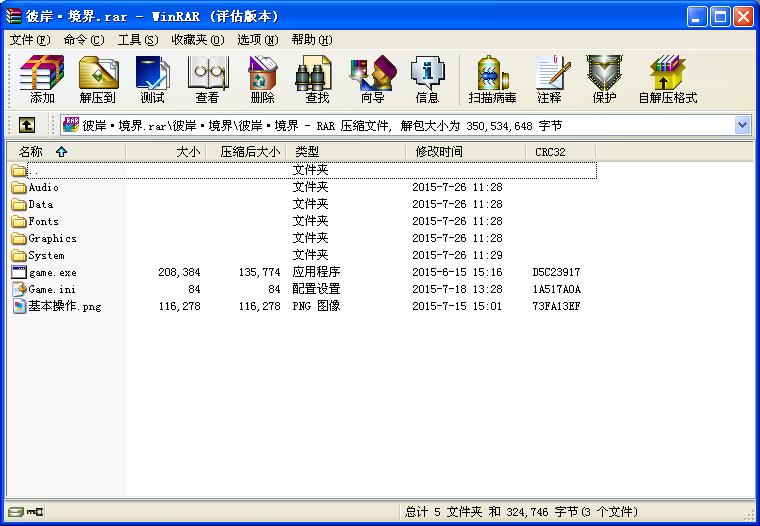Select the game.exe file name
The image size is (760, 526).
pyautogui.click(x=52, y=272)
